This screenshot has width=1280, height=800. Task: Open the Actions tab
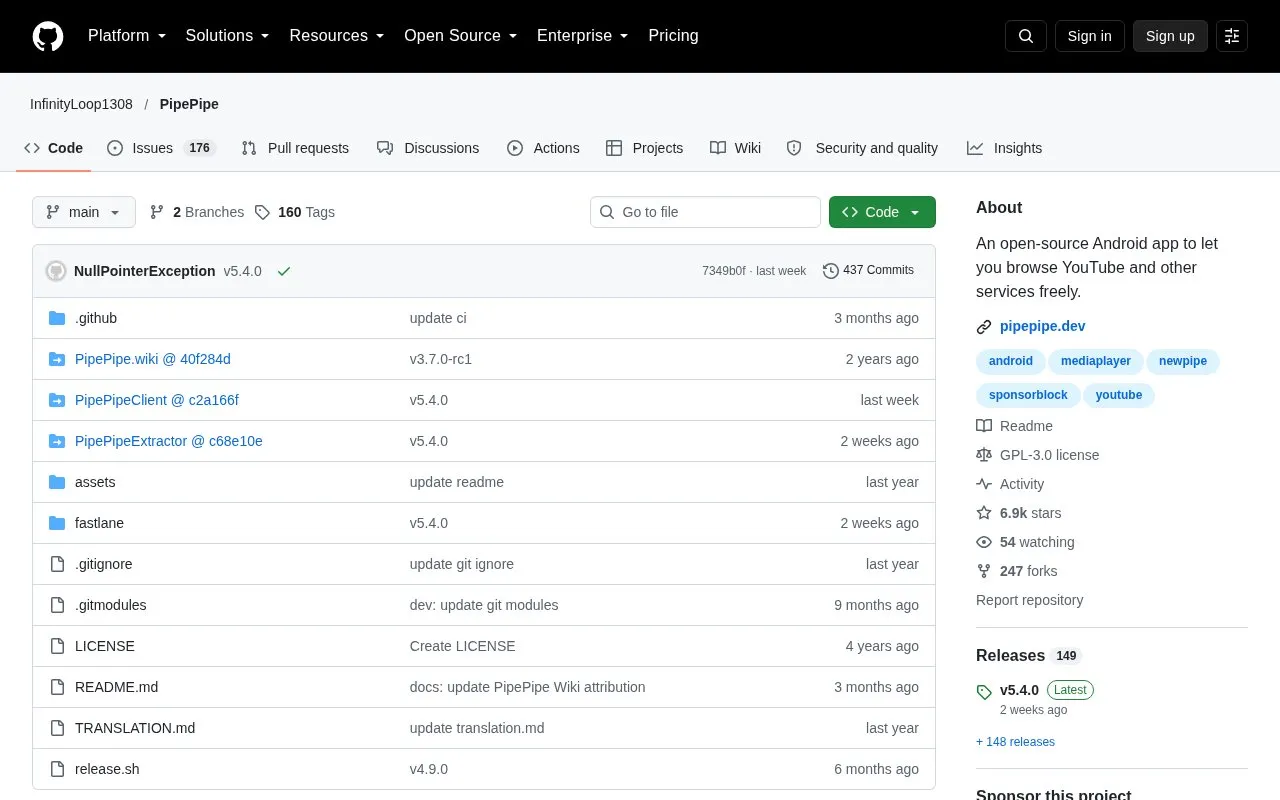point(543,148)
